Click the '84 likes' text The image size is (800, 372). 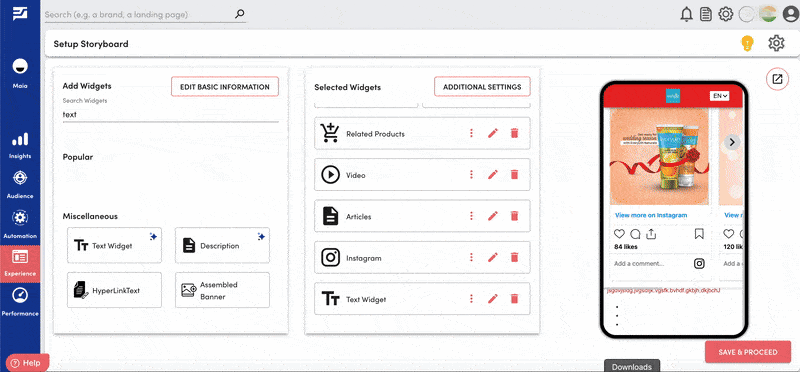click(626, 247)
